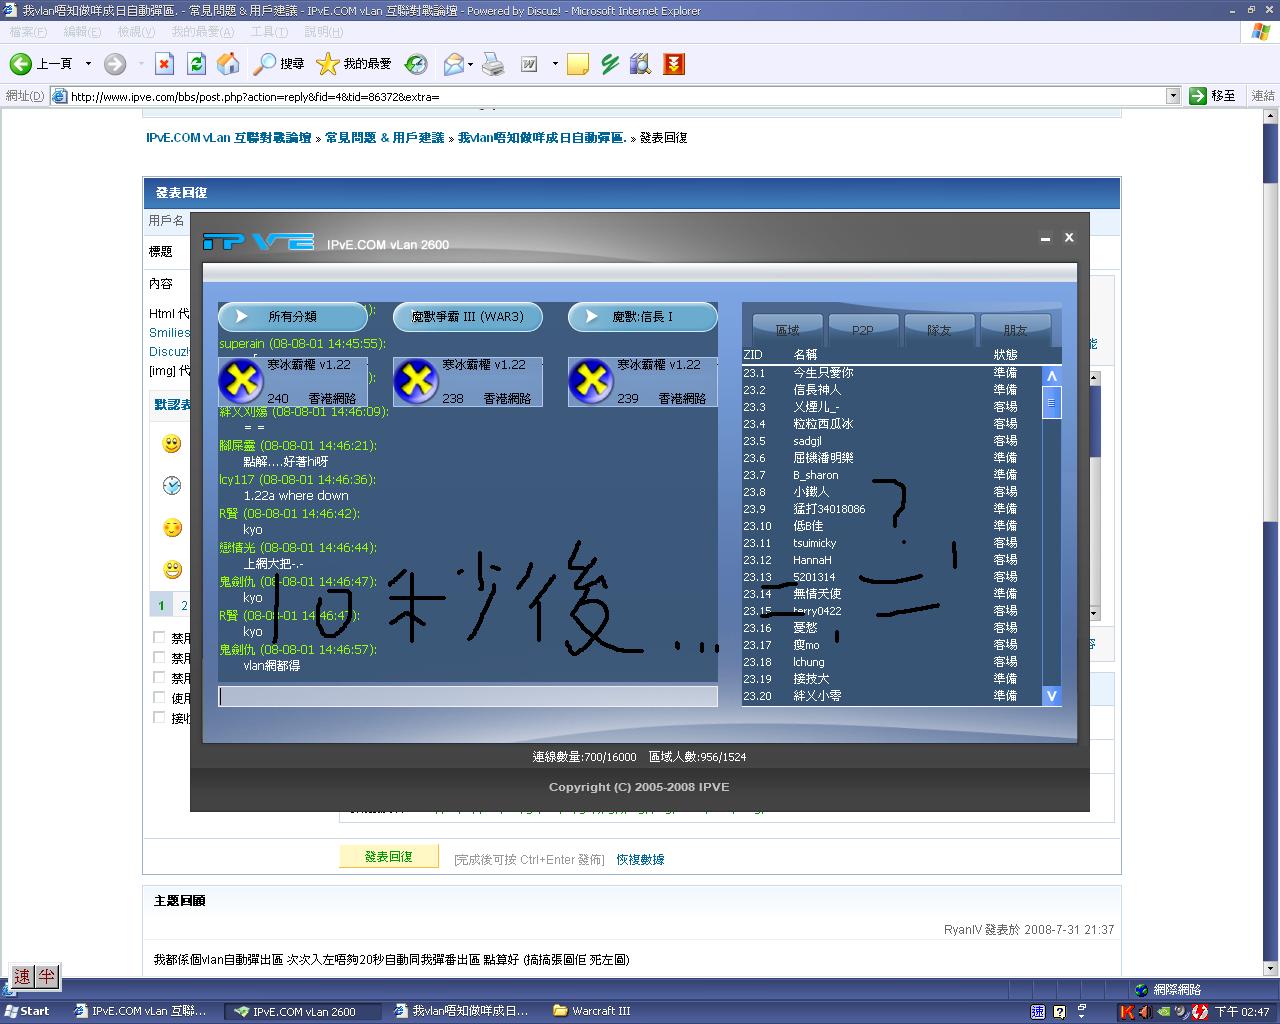Select the smiling face emoticon on the forum

click(x=172, y=444)
